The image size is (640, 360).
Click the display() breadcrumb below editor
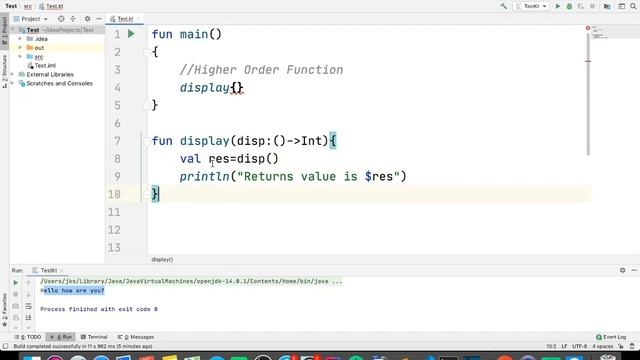[x=162, y=259]
